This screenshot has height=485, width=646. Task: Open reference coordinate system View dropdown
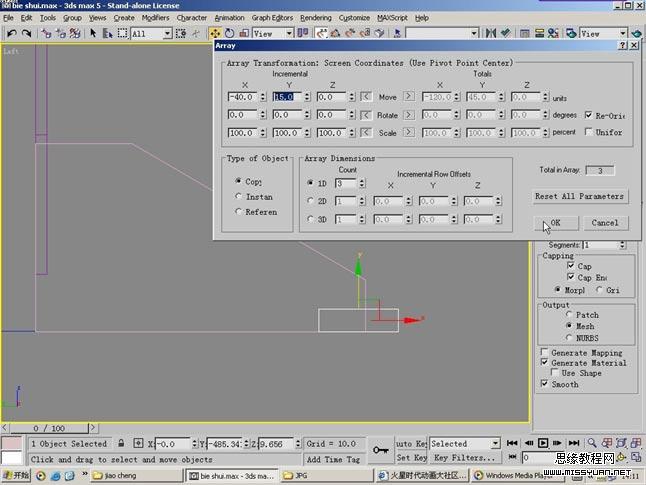[x=289, y=33]
